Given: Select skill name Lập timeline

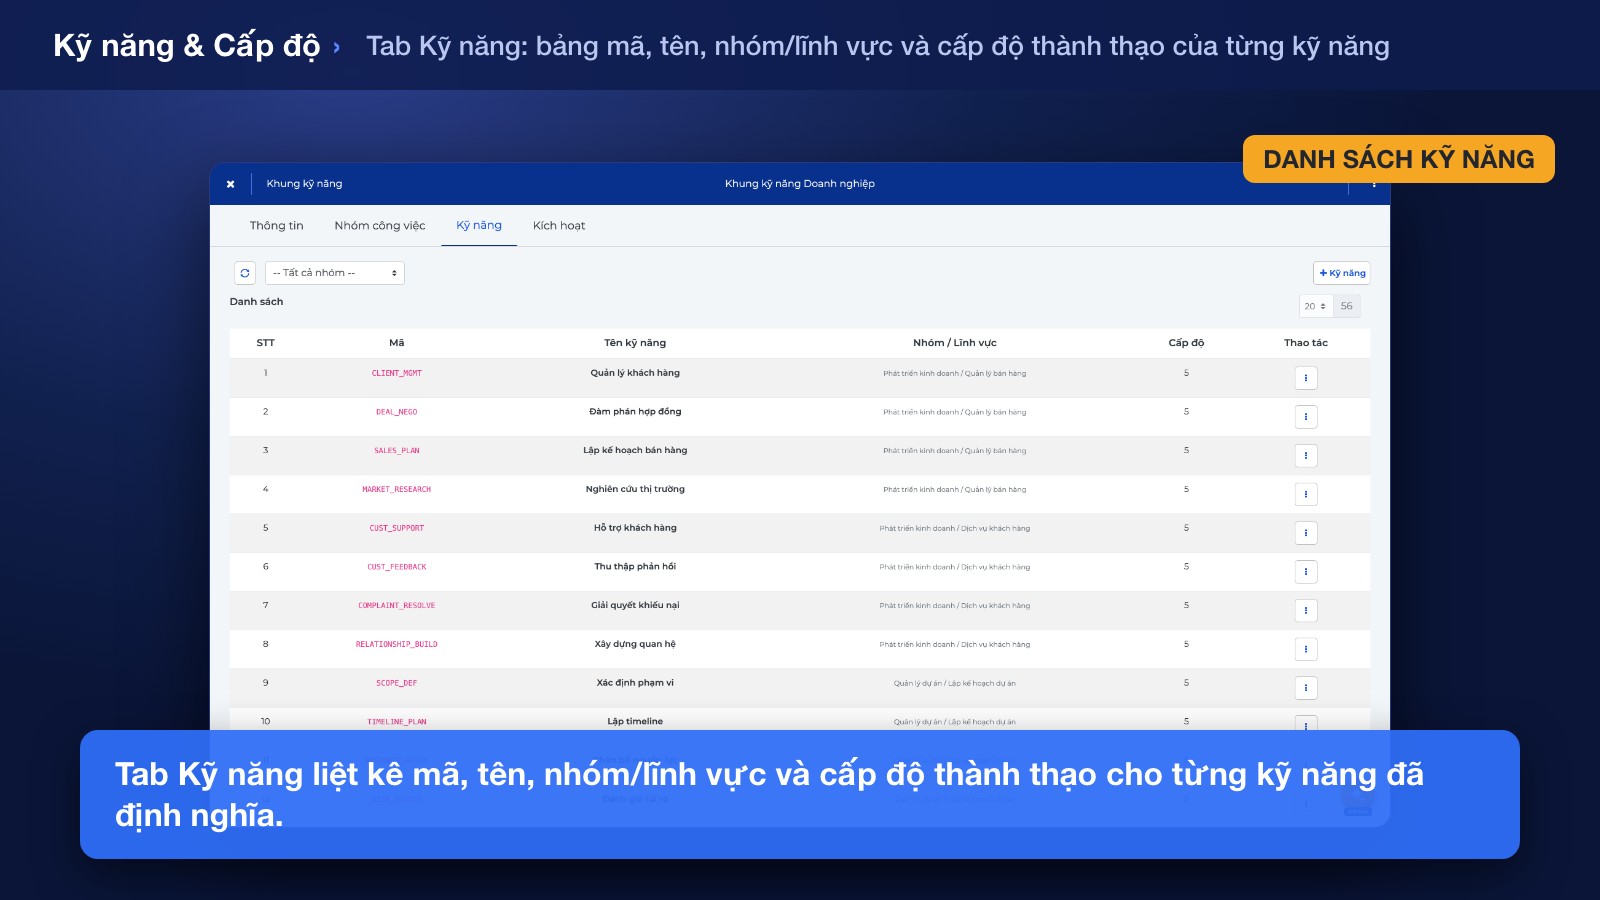Looking at the screenshot, I should (635, 721).
